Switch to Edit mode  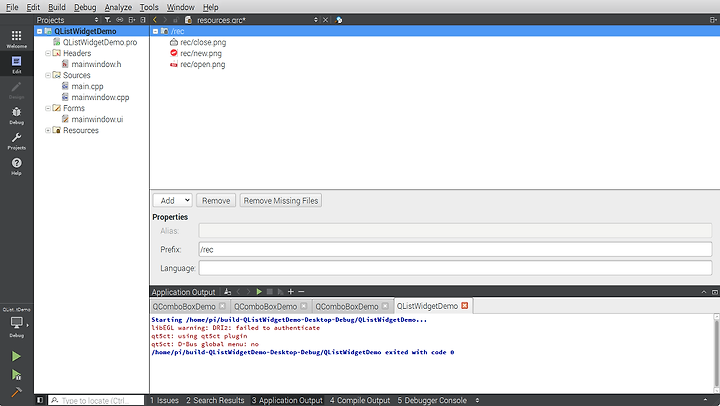pyautogui.click(x=17, y=64)
